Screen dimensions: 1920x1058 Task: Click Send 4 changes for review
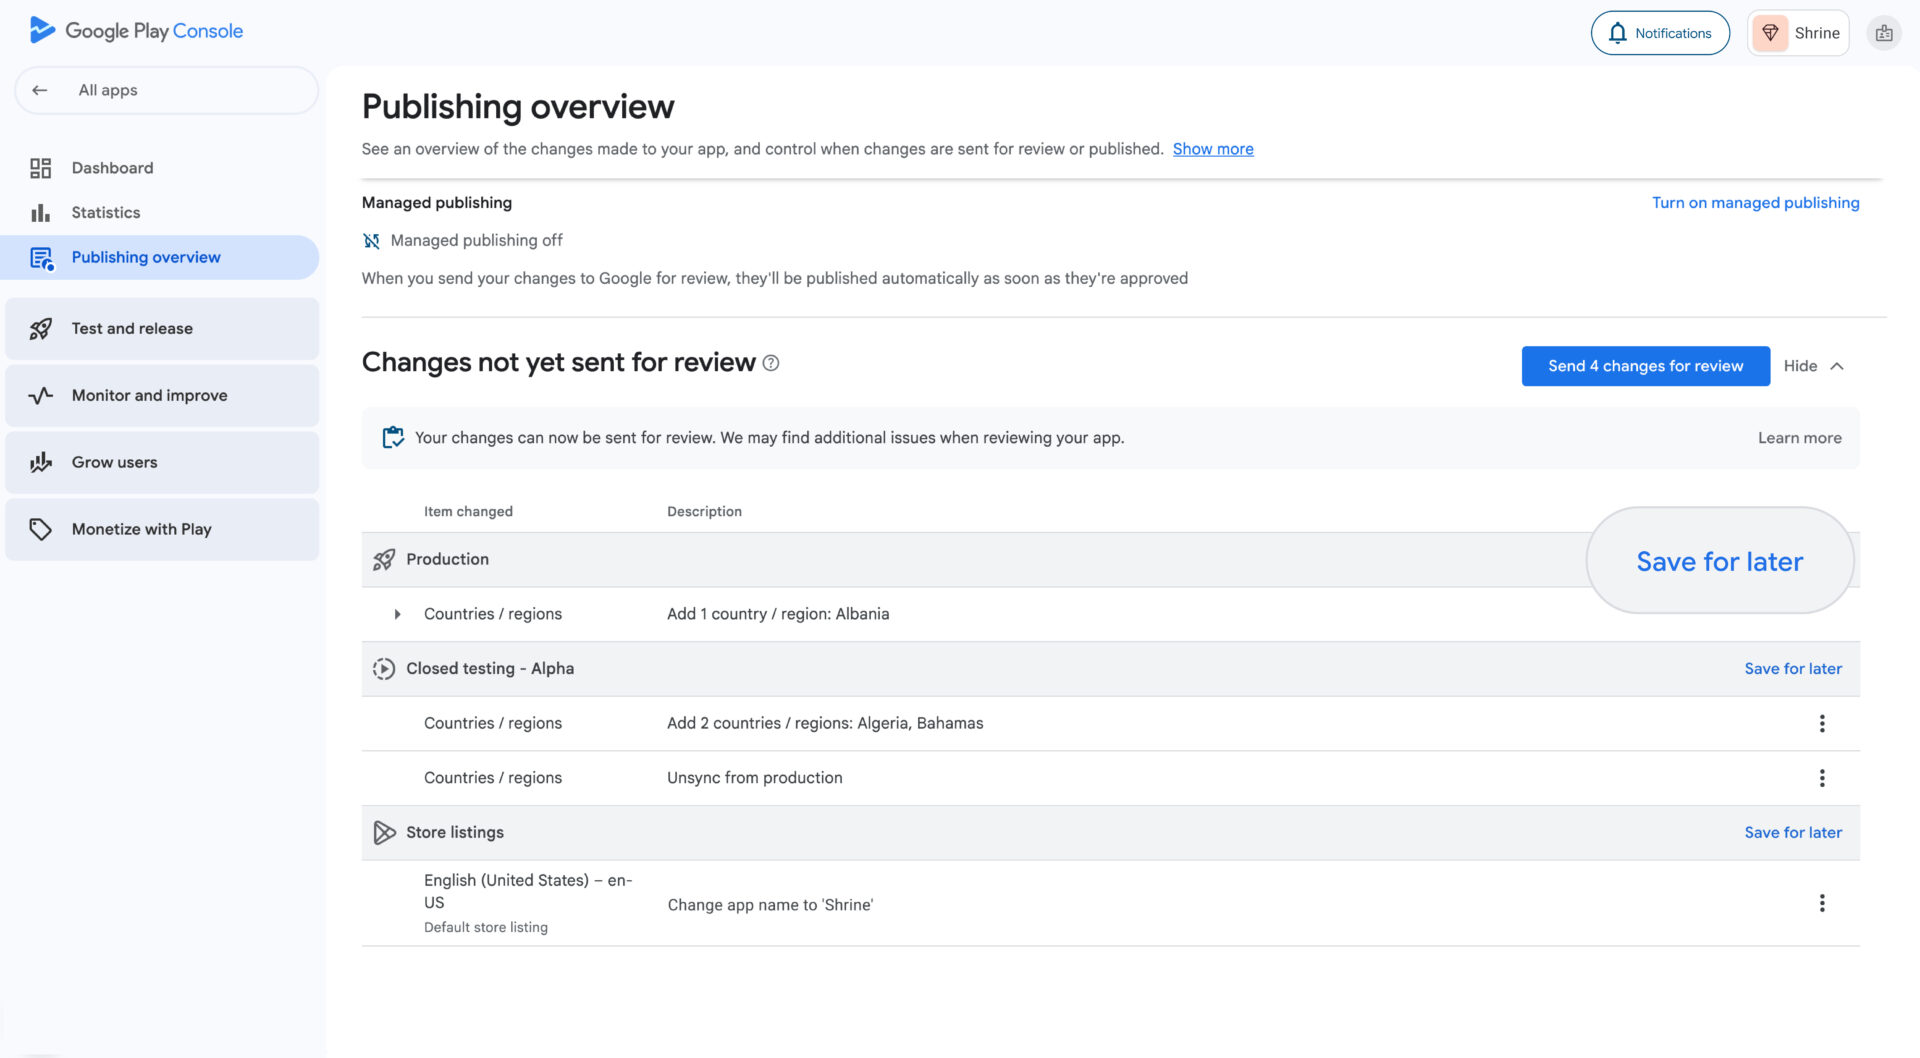click(1645, 366)
